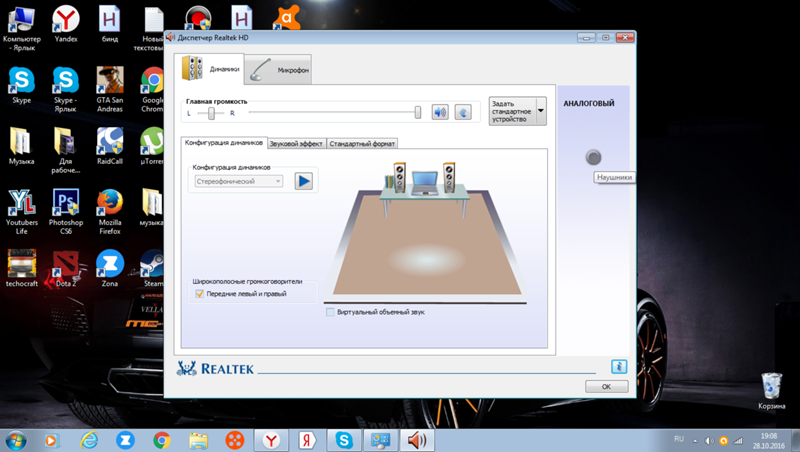Click the right speaker in room diagram
Viewport: 800px width, 452px height.
[449, 177]
